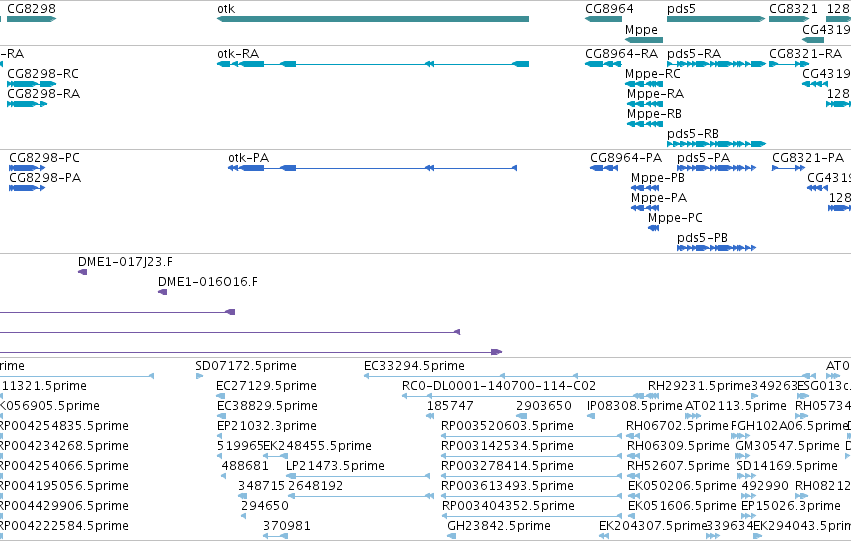Select EST EP21032.3prime

(x=220, y=436)
